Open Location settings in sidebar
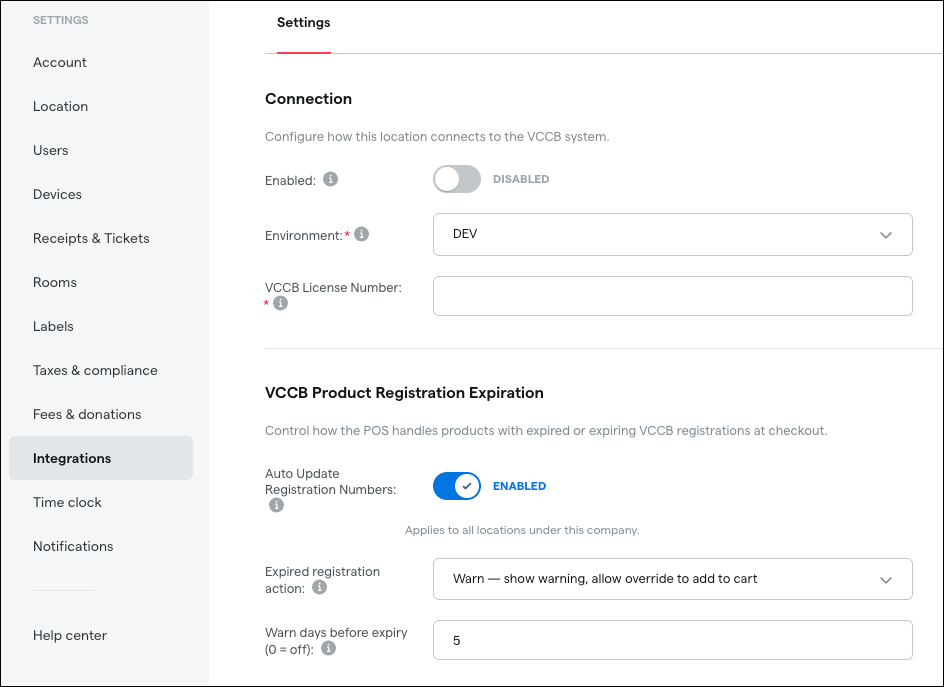The height and width of the screenshot is (687, 944). (60, 107)
